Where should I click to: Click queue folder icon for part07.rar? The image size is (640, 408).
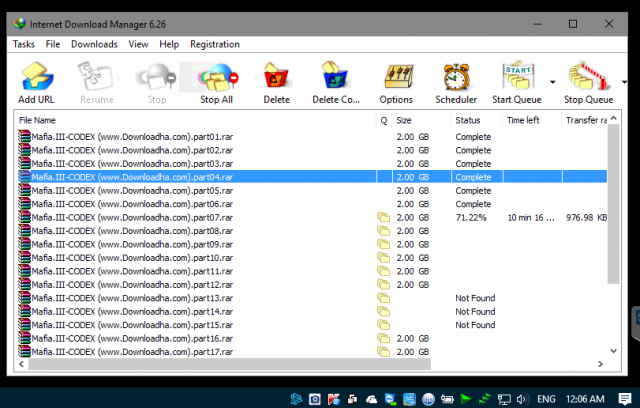(x=382, y=217)
